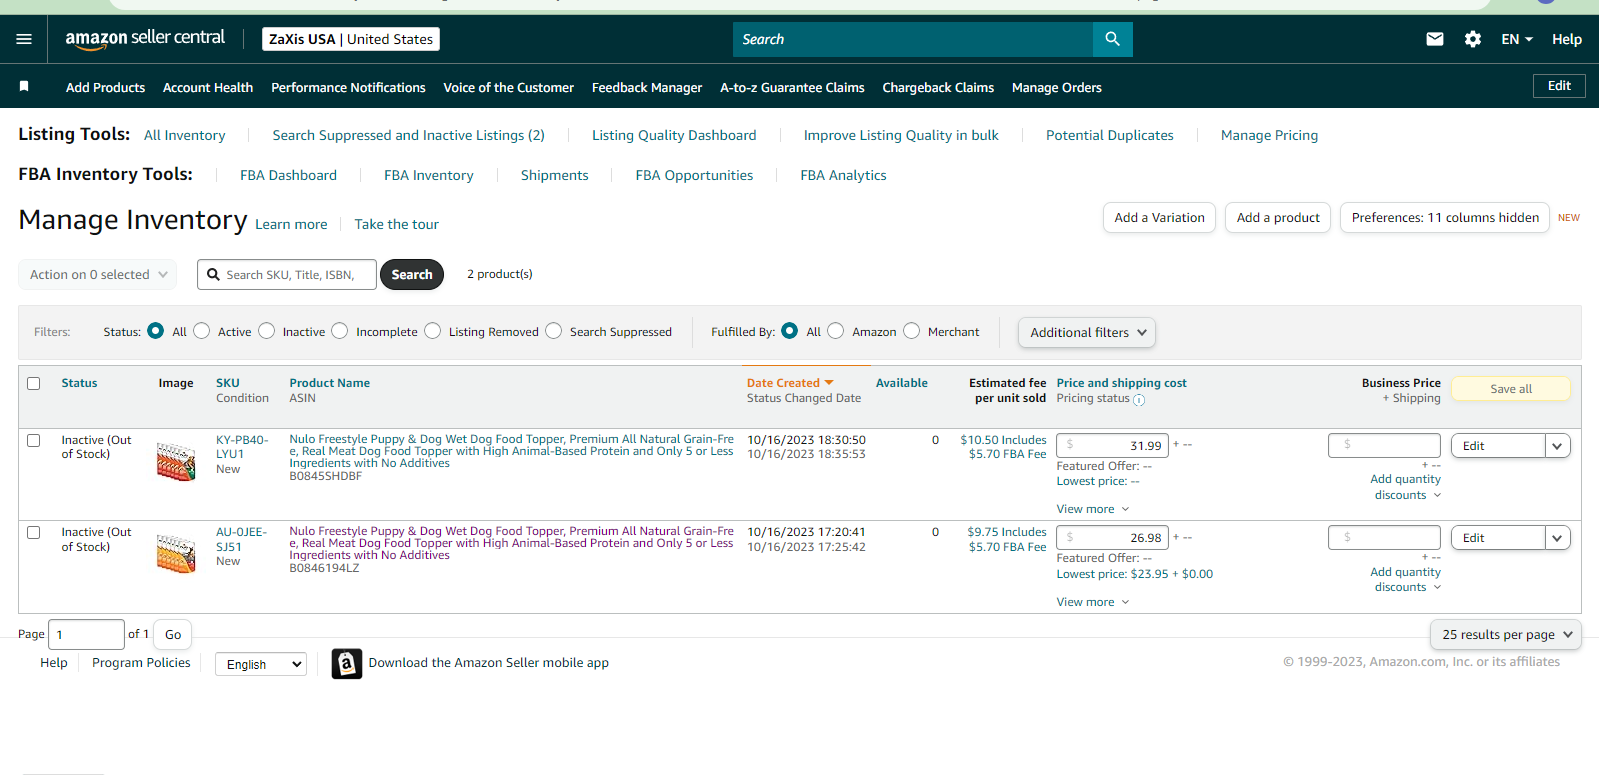Click the Take the tour link
The image size is (1599, 775).
coord(396,224)
